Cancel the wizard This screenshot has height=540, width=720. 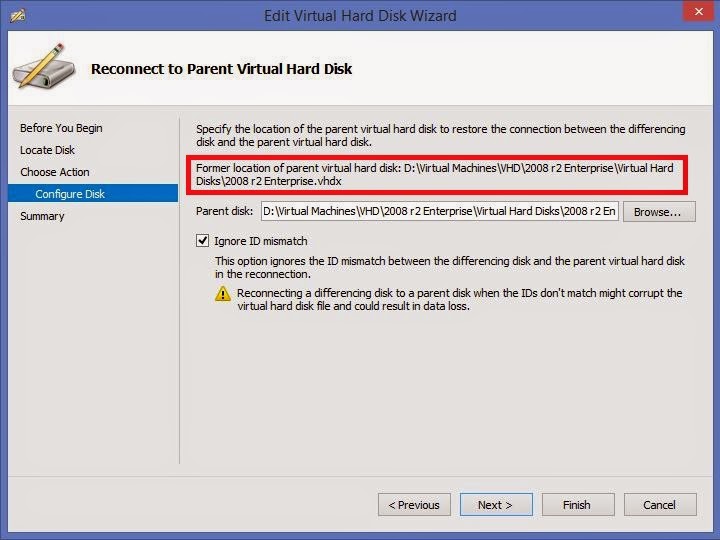click(659, 505)
